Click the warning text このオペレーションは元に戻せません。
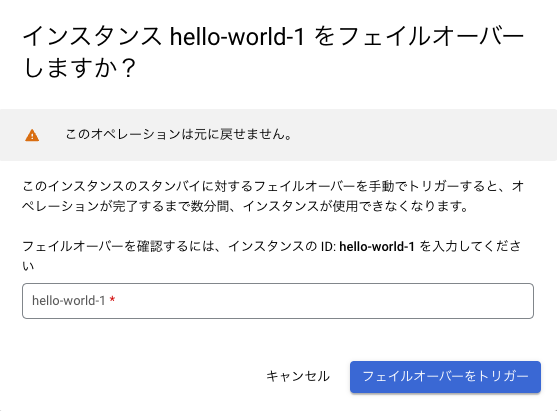557x411 pixels. (179, 135)
